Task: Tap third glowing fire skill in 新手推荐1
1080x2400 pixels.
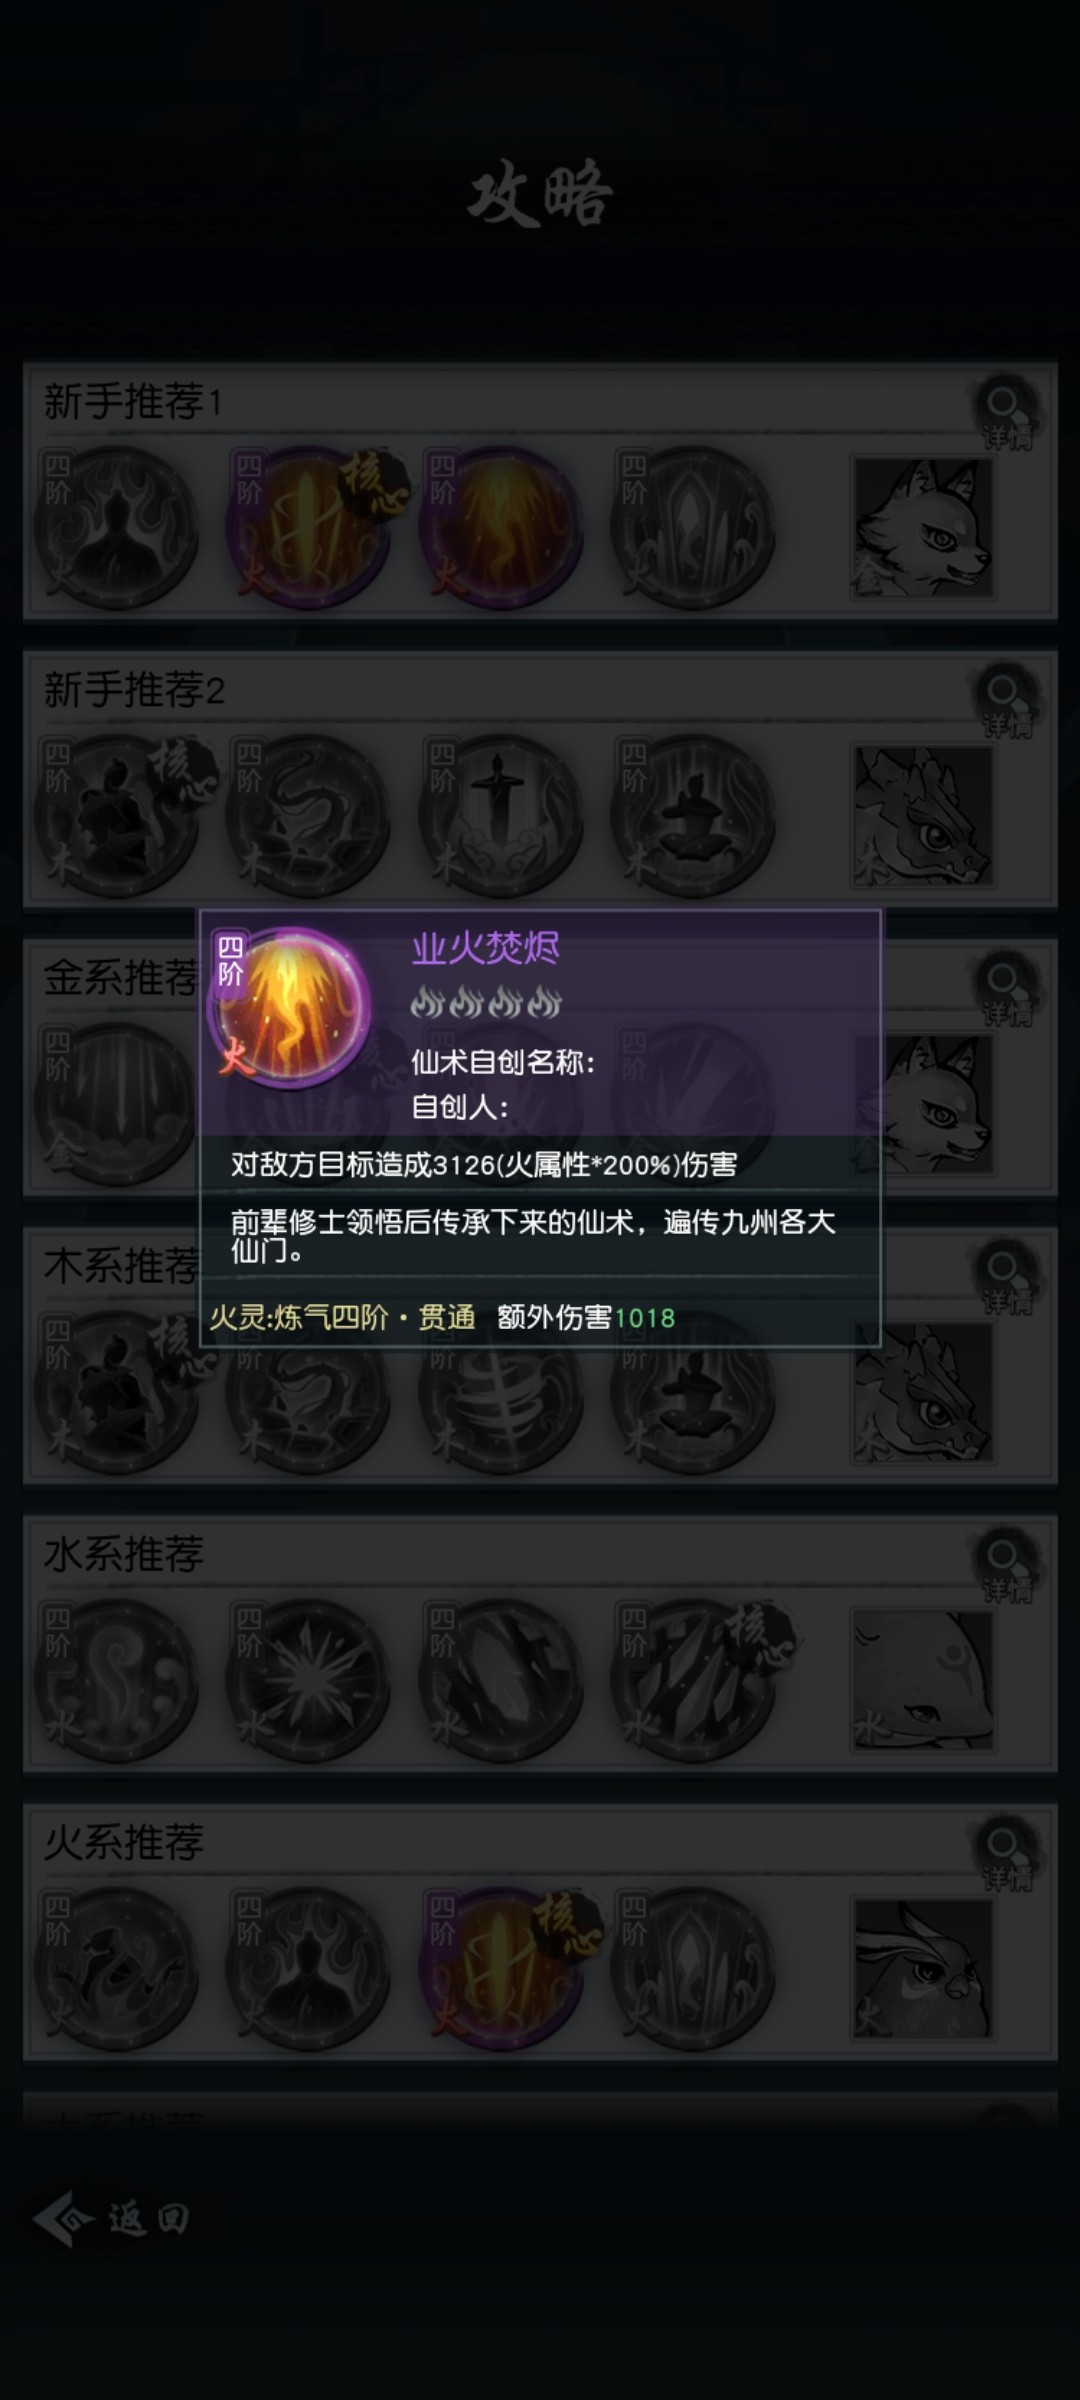Action: click(x=501, y=528)
